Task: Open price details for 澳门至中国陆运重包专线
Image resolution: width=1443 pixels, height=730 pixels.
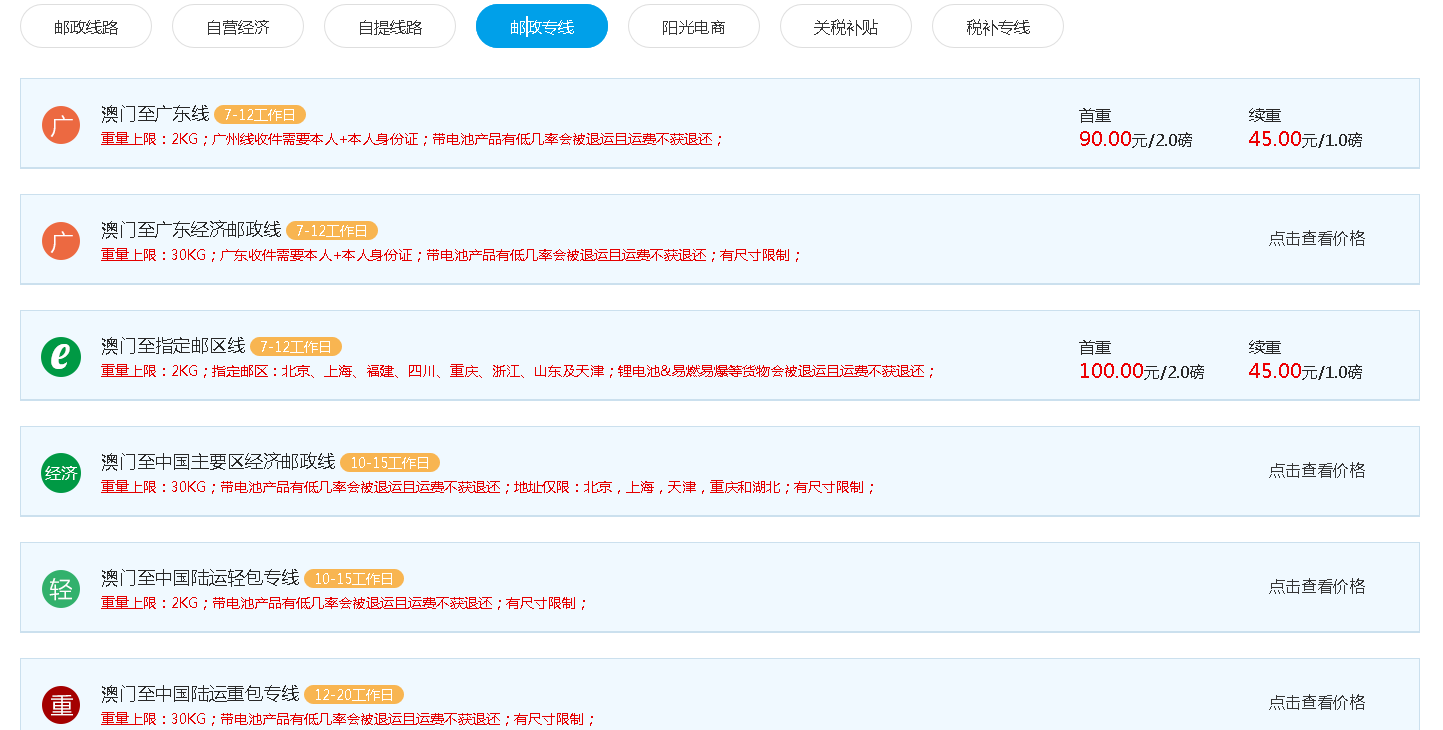Action: pyautogui.click(x=1316, y=702)
